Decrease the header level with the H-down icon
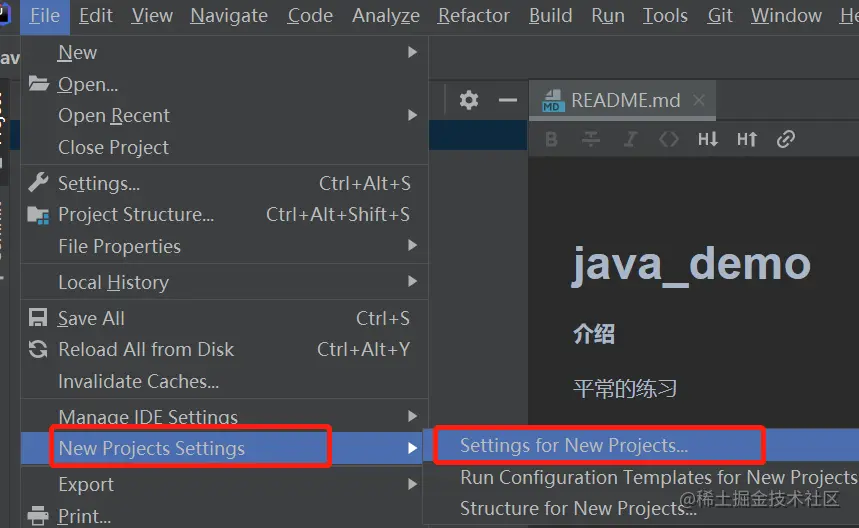This screenshot has height=528, width=859. (x=708, y=139)
